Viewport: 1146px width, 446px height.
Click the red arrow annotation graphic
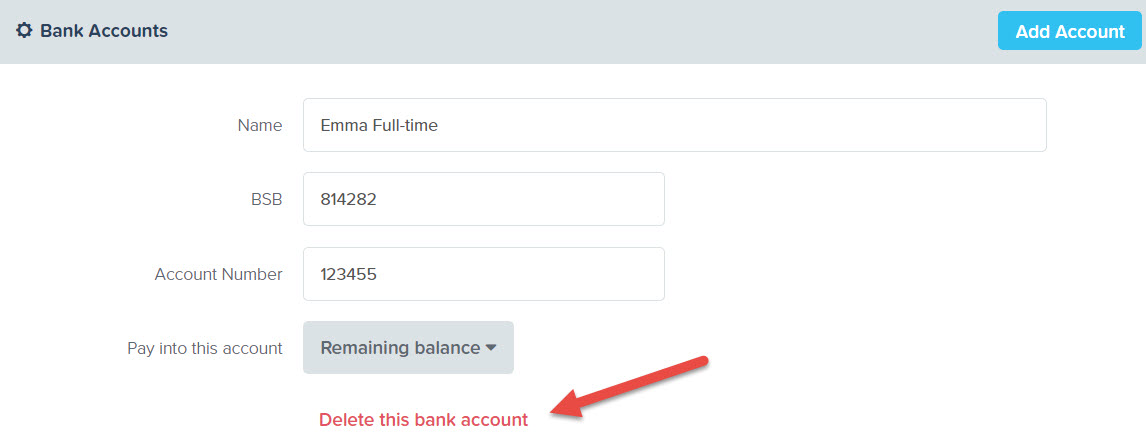629,388
